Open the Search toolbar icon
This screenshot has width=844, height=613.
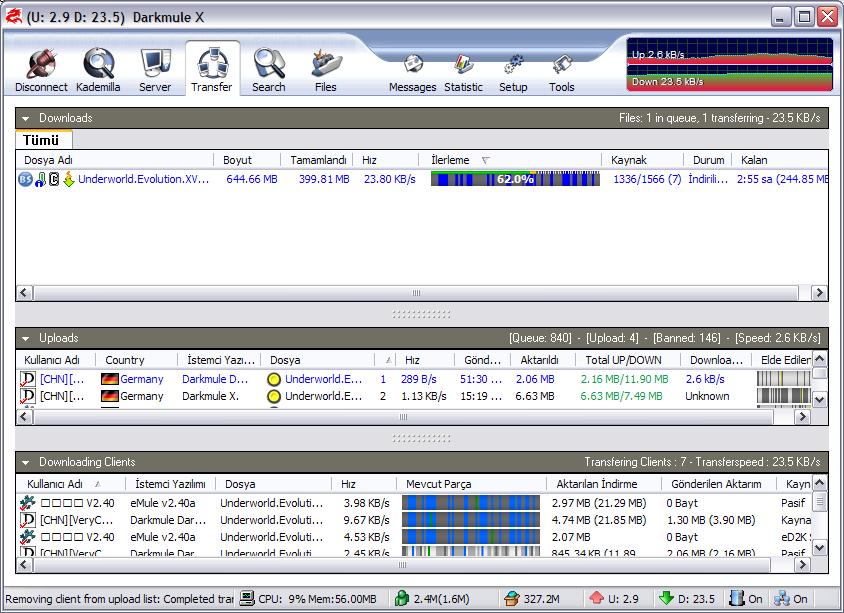269,64
